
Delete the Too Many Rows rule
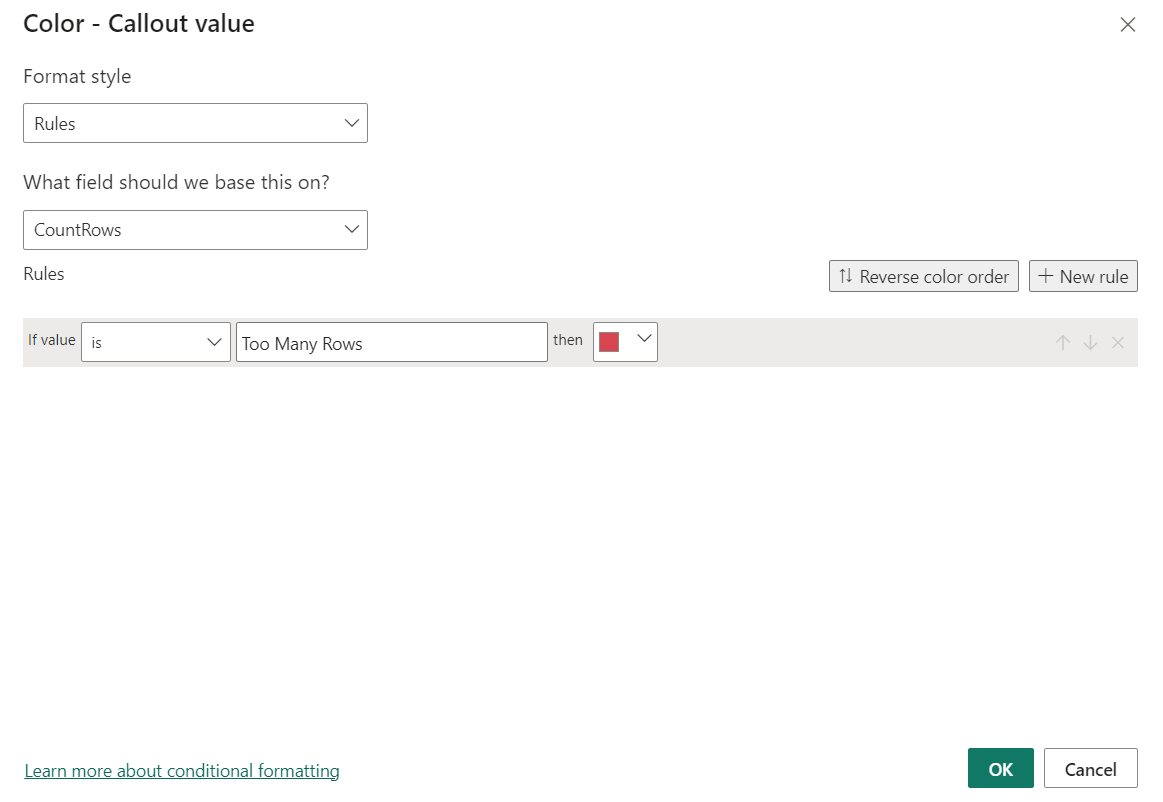pyautogui.click(x=1118, y=342)
